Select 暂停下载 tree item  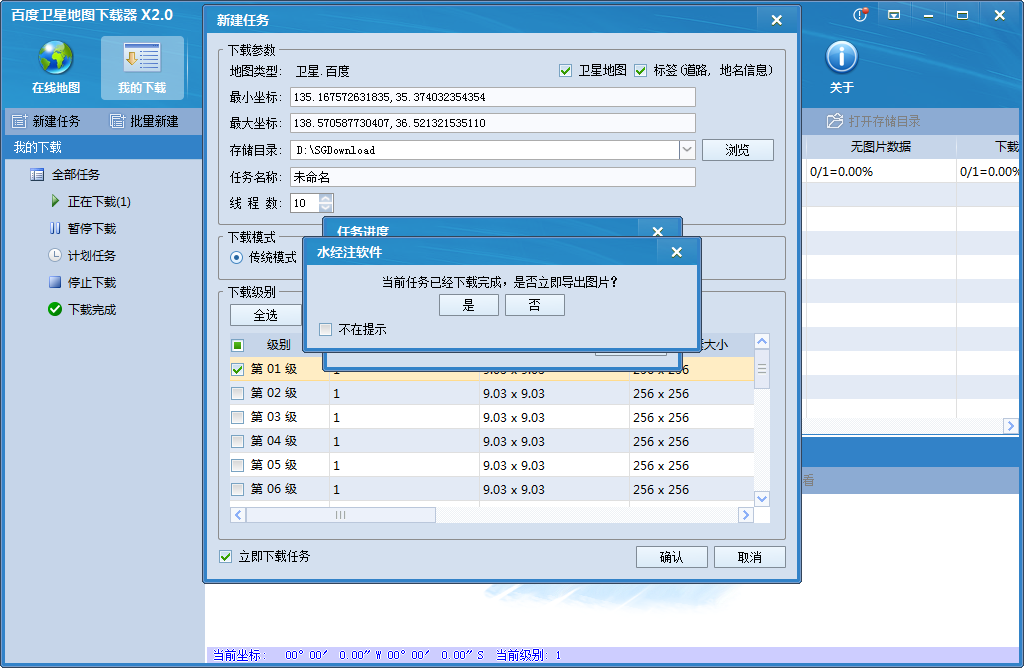coord(83,229)
